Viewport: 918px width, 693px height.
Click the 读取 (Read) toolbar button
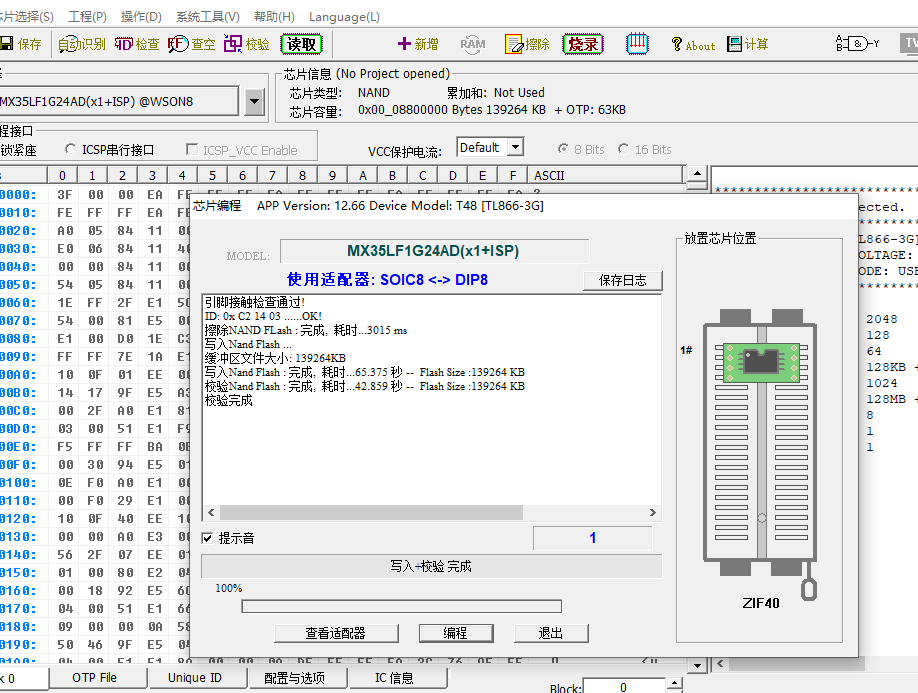pos(301,44)
